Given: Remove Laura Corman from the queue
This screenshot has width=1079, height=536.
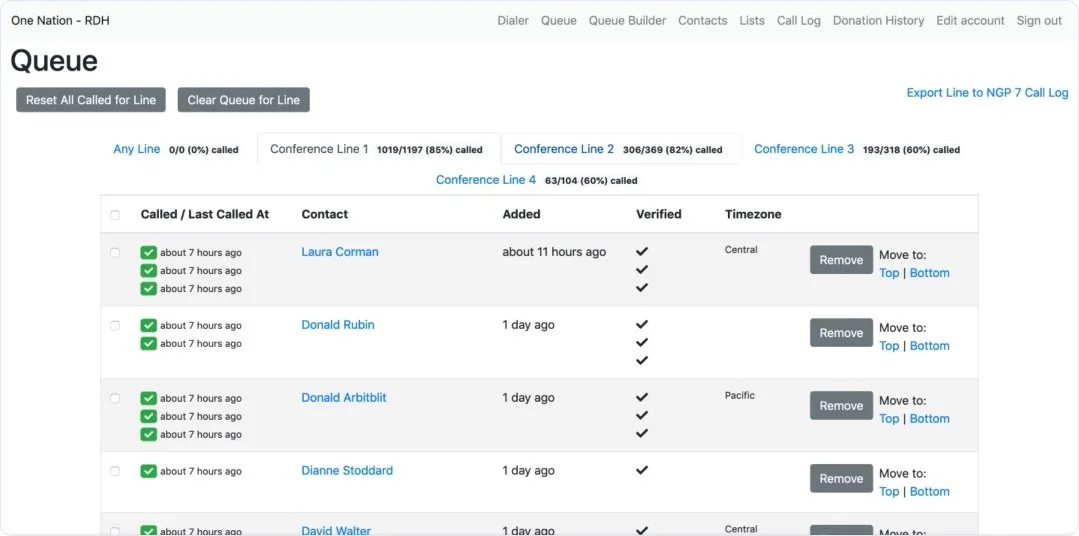Looking at the screenshot, I should pos(841,260).
